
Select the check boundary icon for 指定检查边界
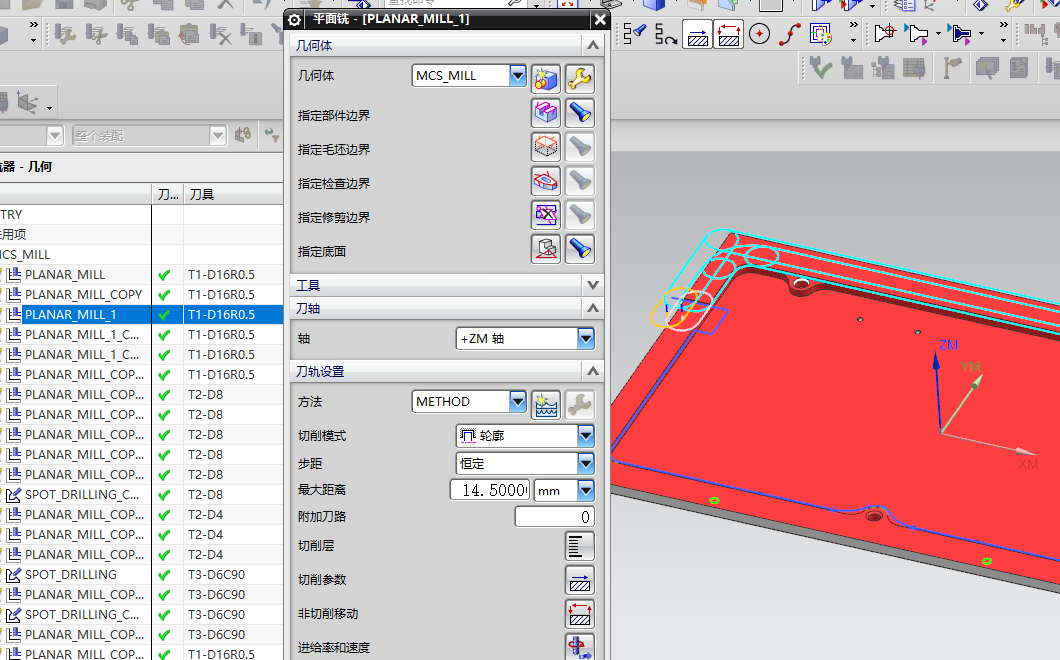[546, 181]
